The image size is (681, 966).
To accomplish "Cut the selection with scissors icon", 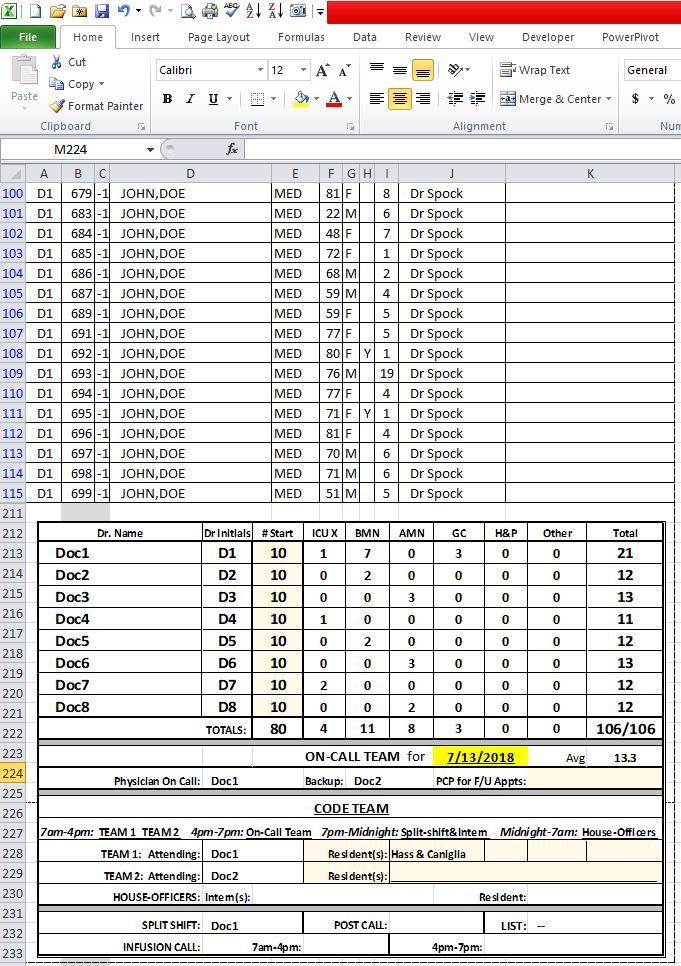I will pos(57,62).
